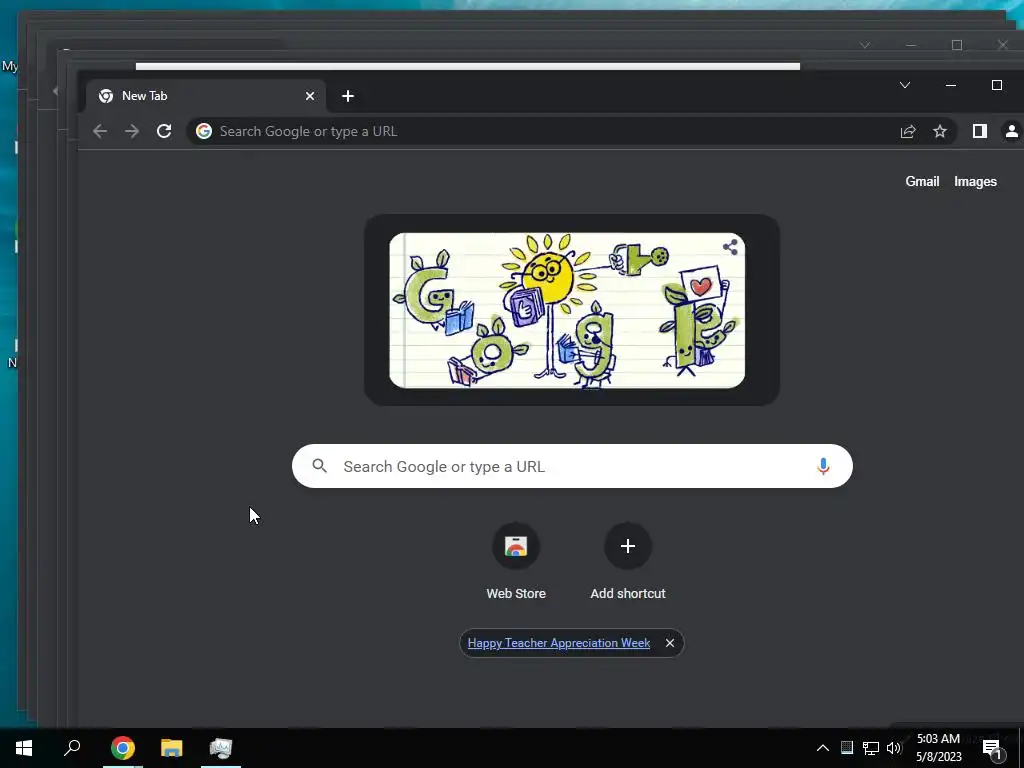Close the New Tab tab
The height and width of the screenshot is (768, 1024).
coord(310,96)
